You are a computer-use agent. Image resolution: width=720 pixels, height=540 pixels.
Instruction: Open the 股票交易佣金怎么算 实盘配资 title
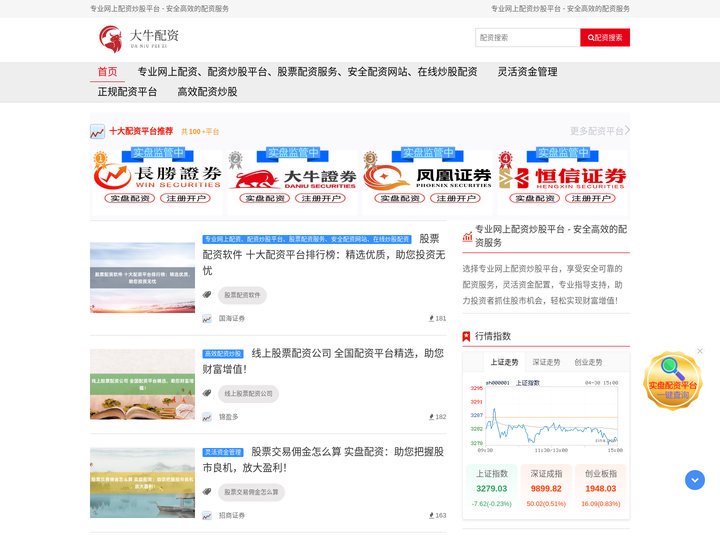(x=323, y=460)
